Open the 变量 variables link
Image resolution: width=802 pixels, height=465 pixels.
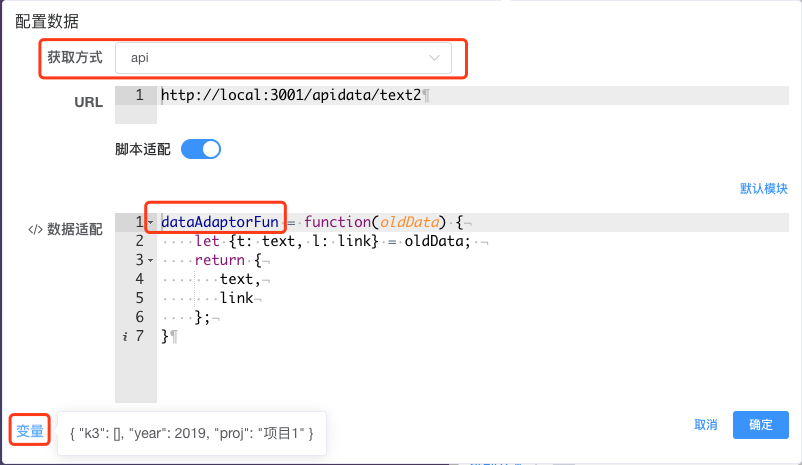[x=29, y=432]
